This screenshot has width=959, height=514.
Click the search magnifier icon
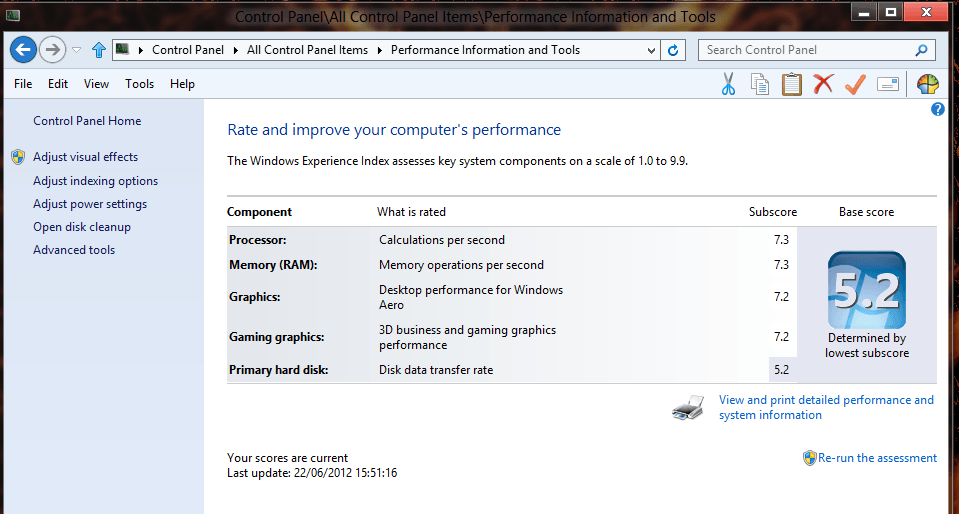coord(921,50)
